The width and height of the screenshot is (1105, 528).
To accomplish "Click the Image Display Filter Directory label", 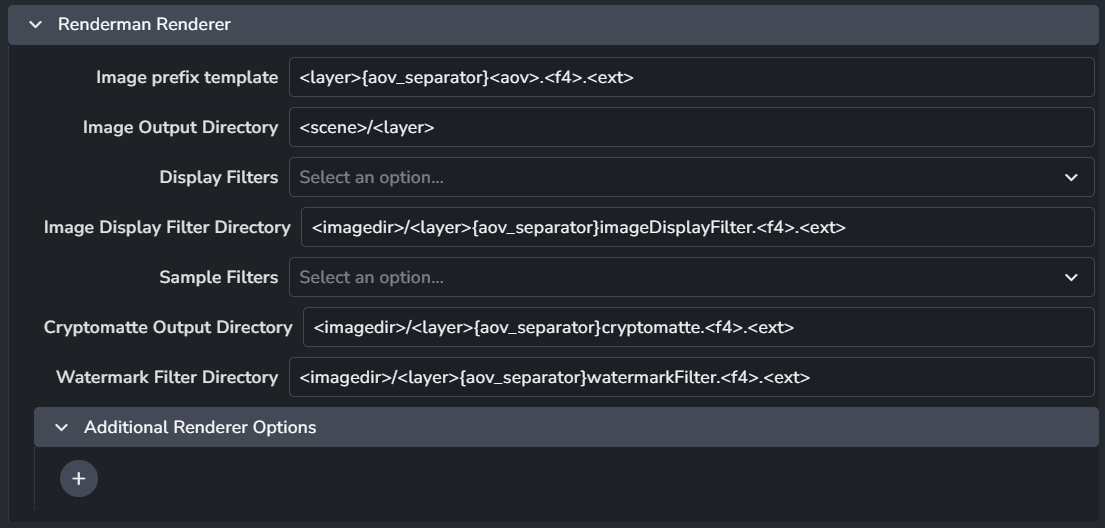I will 167,227.
